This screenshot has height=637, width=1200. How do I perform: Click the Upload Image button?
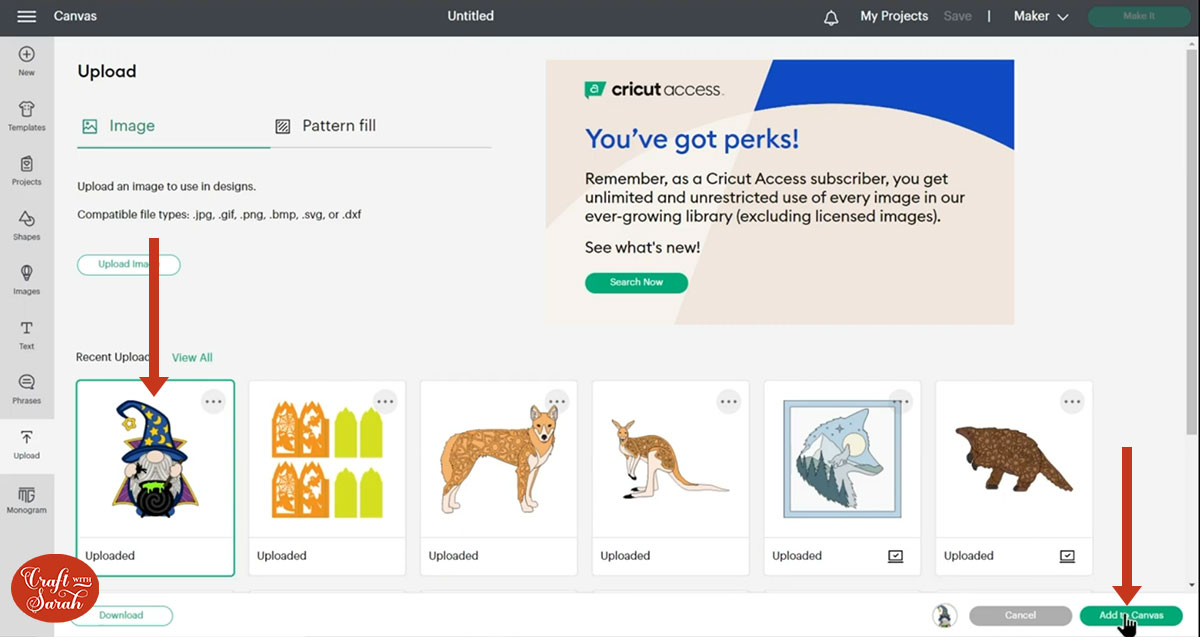(128, 264)
